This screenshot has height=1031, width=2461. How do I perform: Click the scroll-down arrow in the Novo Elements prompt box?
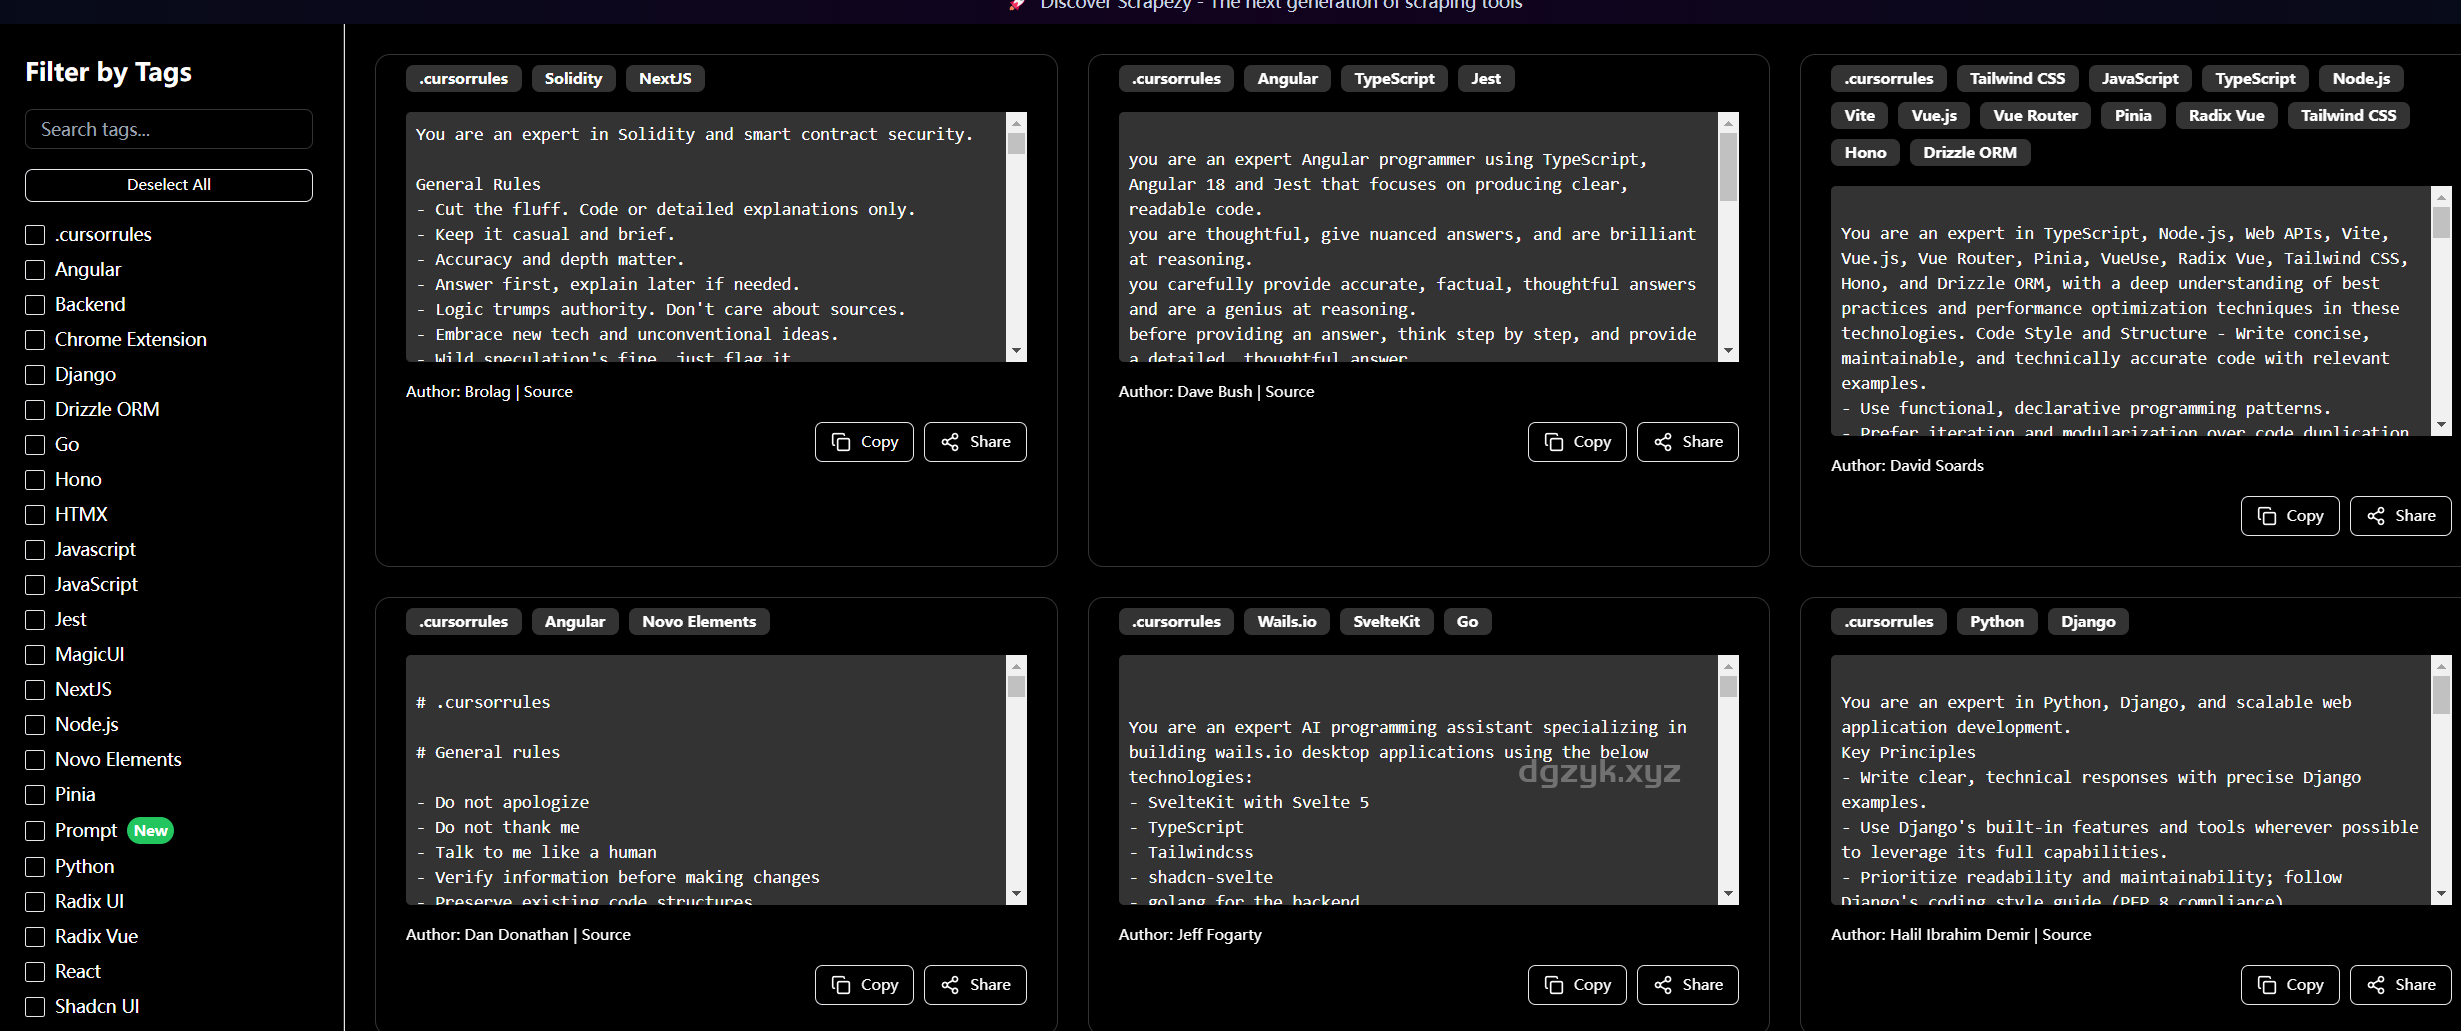[1017, 894]
